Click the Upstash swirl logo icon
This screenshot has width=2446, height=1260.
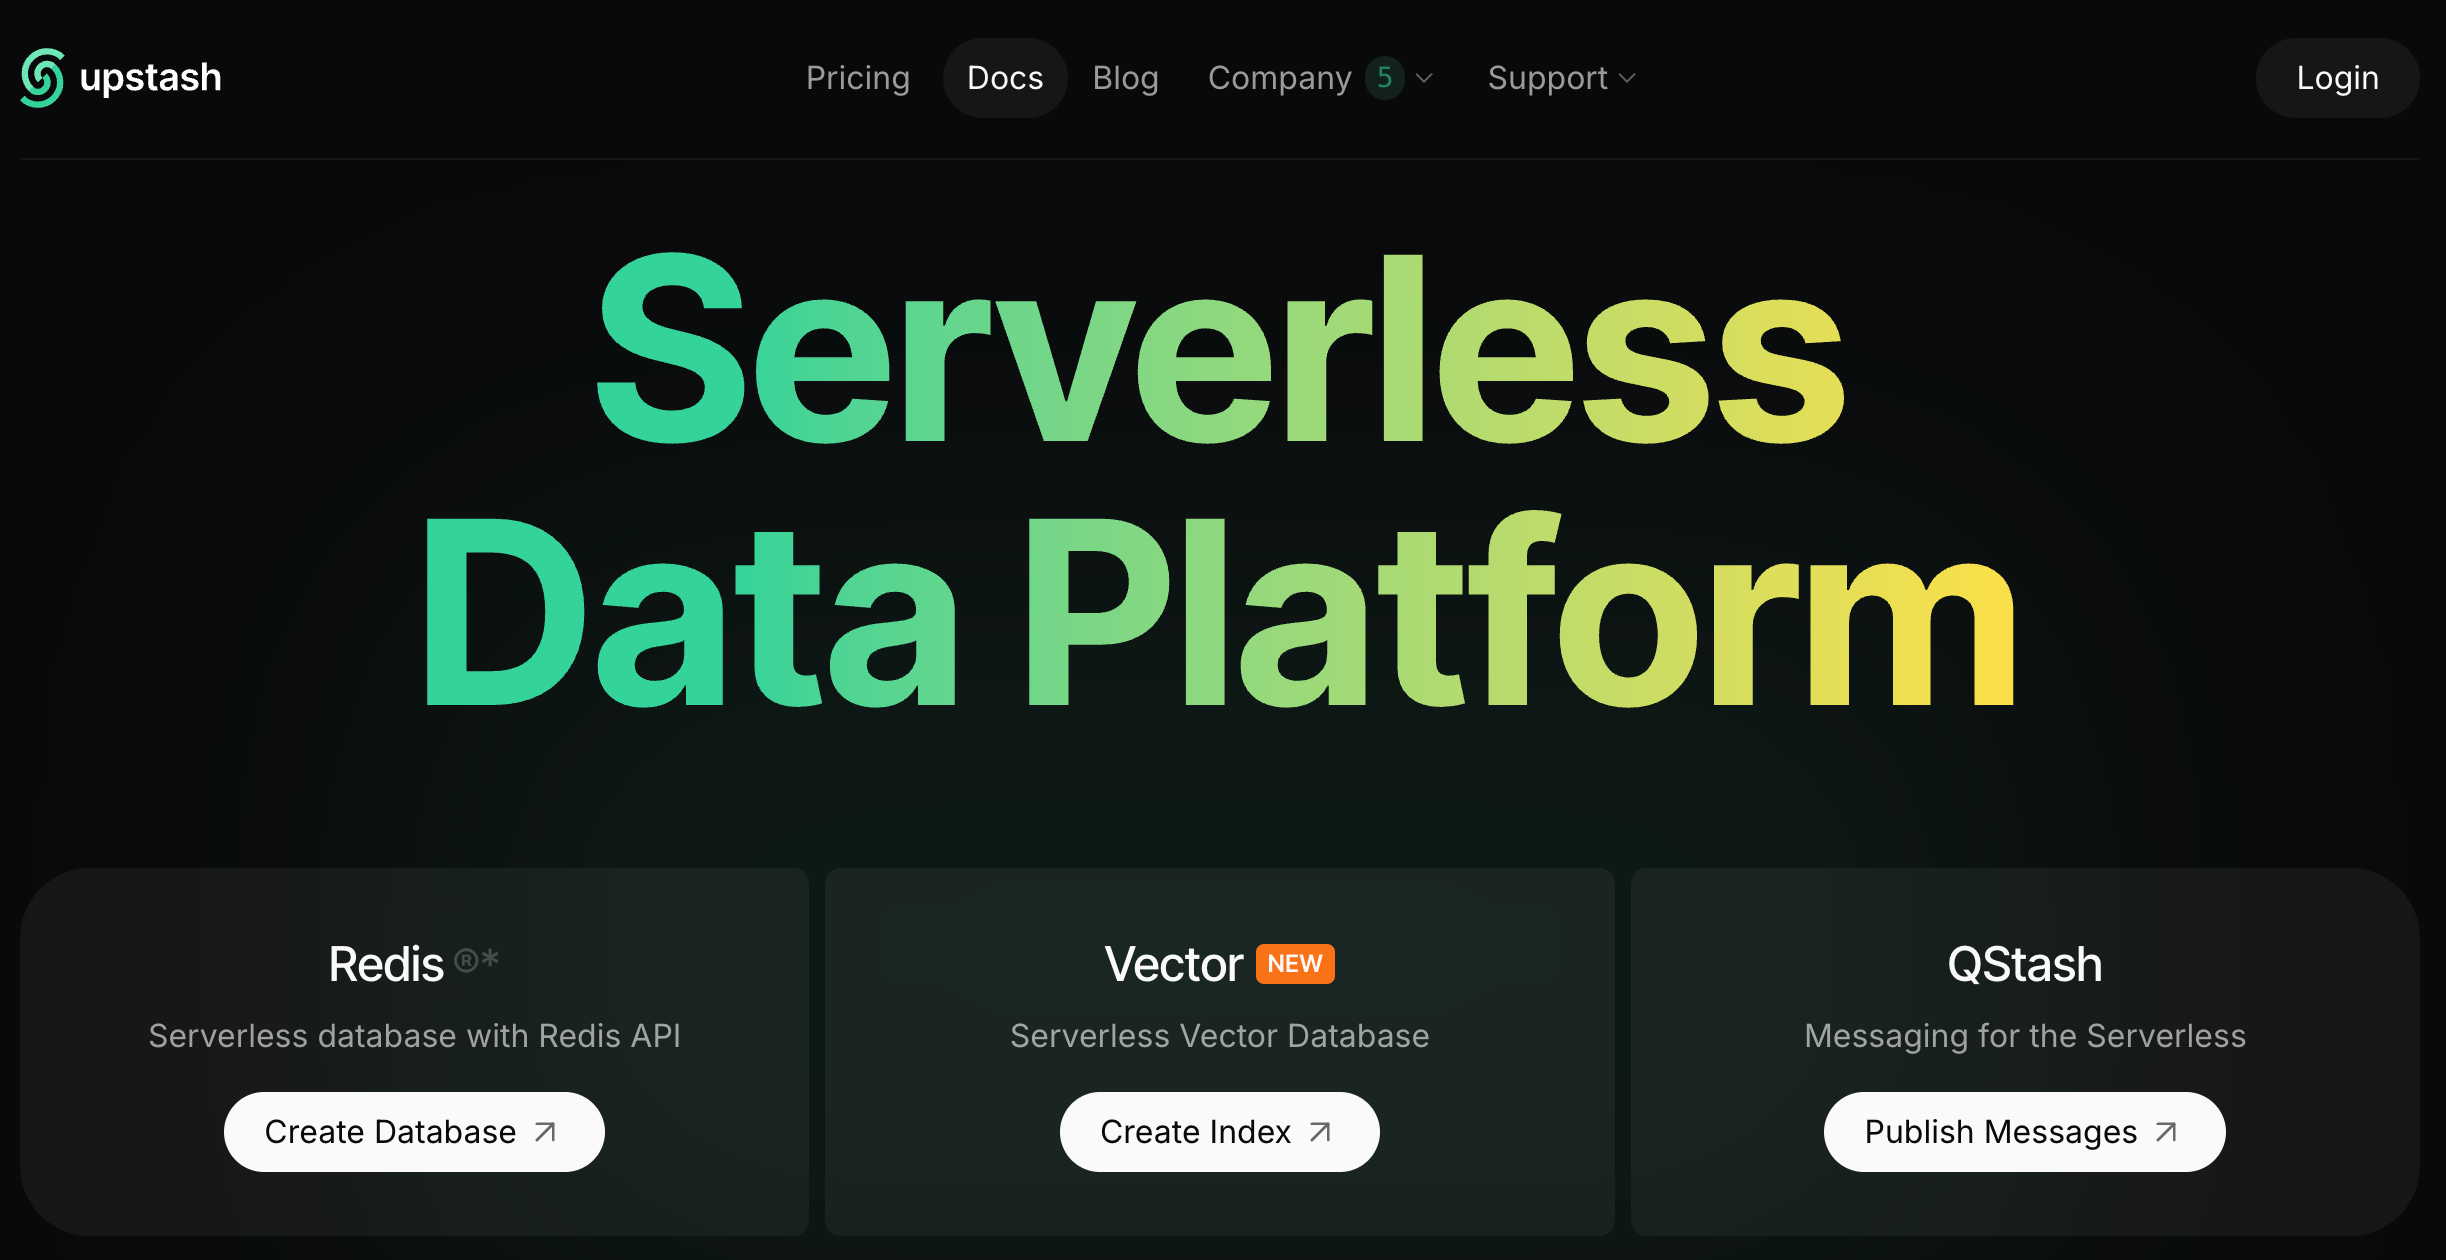[x=42, y=78]
